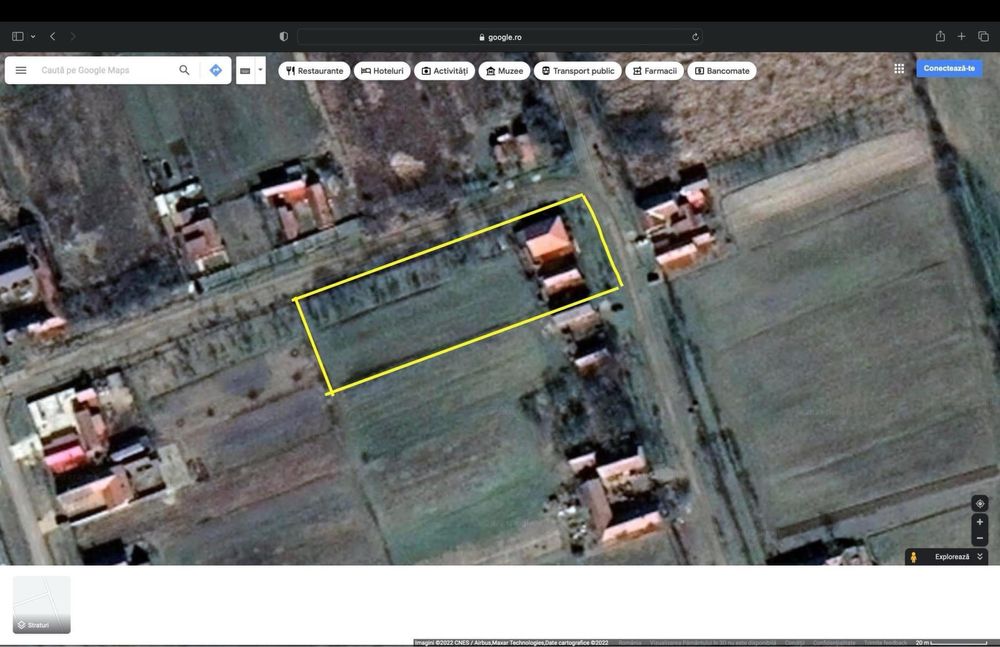Image resolution: width=1000 pixels, height=647 pixels.
Task: Click the Straturi layers thumbnail
Action: (x=41, y=604)
